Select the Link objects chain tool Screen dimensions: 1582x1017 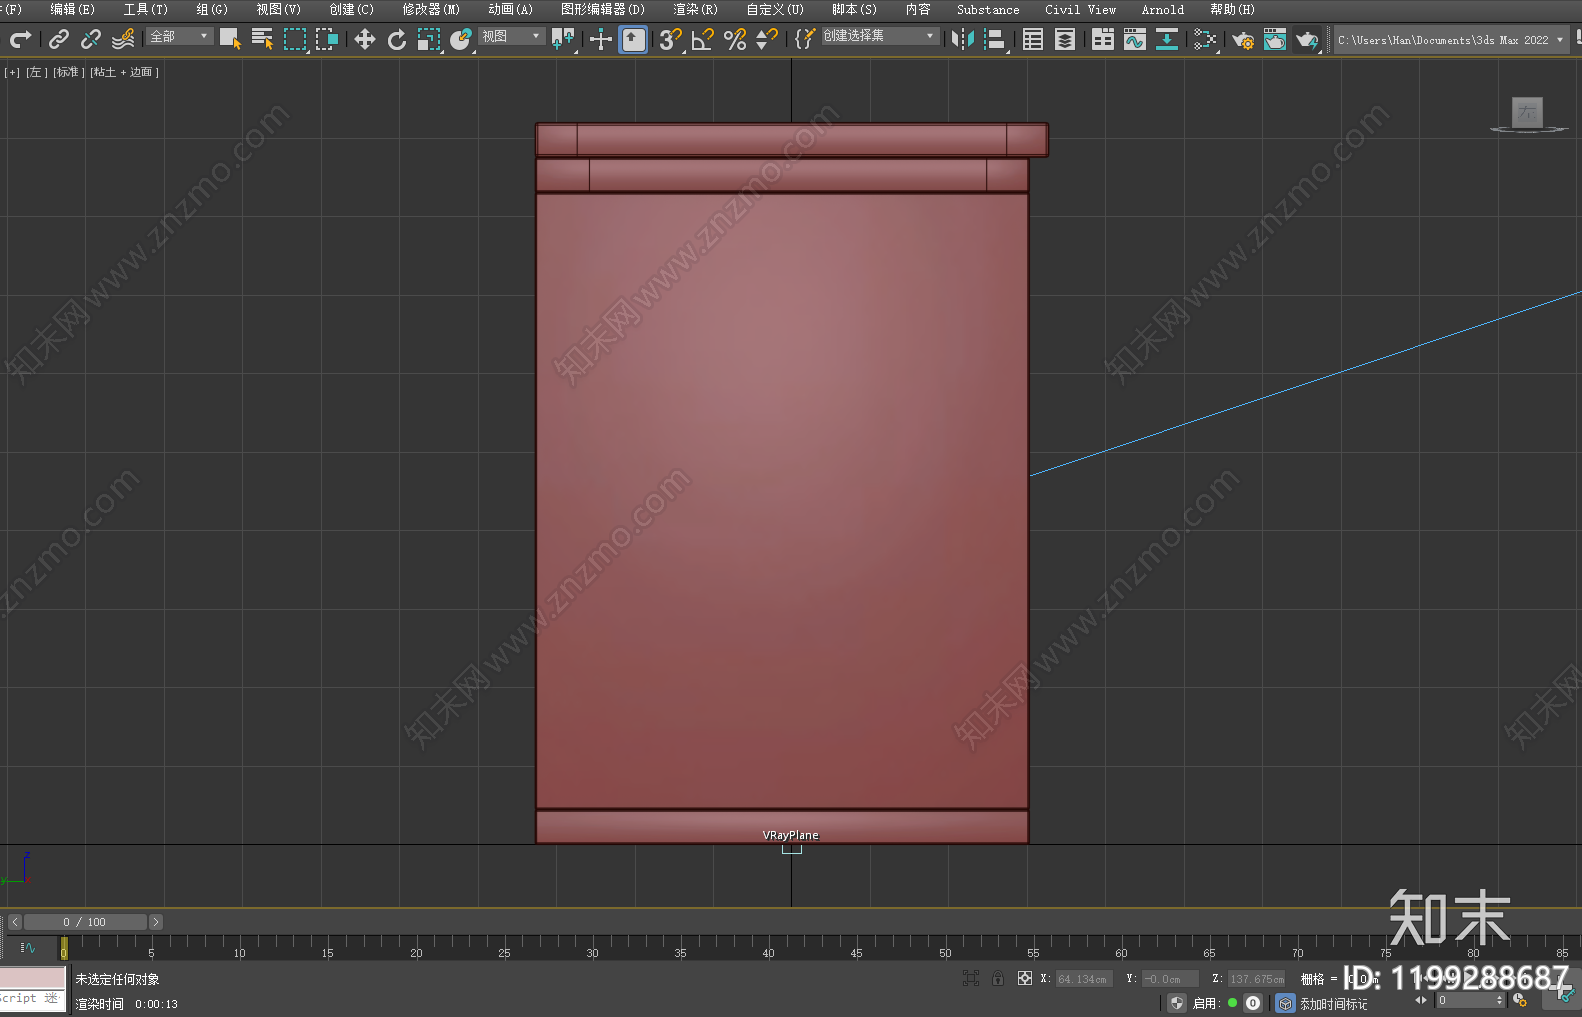coord(59,39)
